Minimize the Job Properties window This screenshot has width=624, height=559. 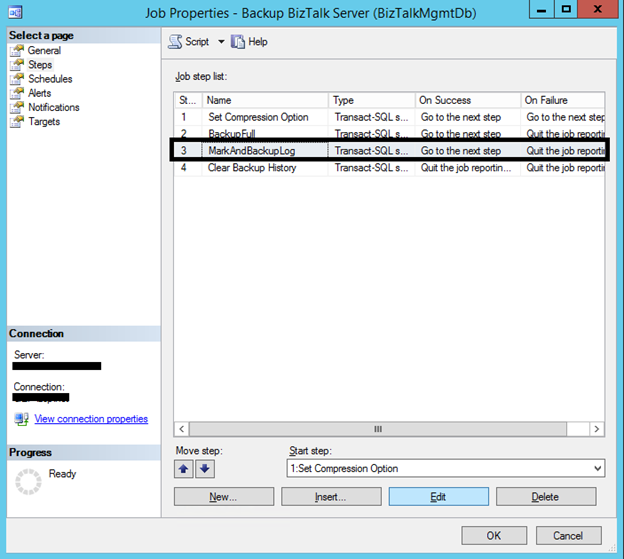coord(541,10)
